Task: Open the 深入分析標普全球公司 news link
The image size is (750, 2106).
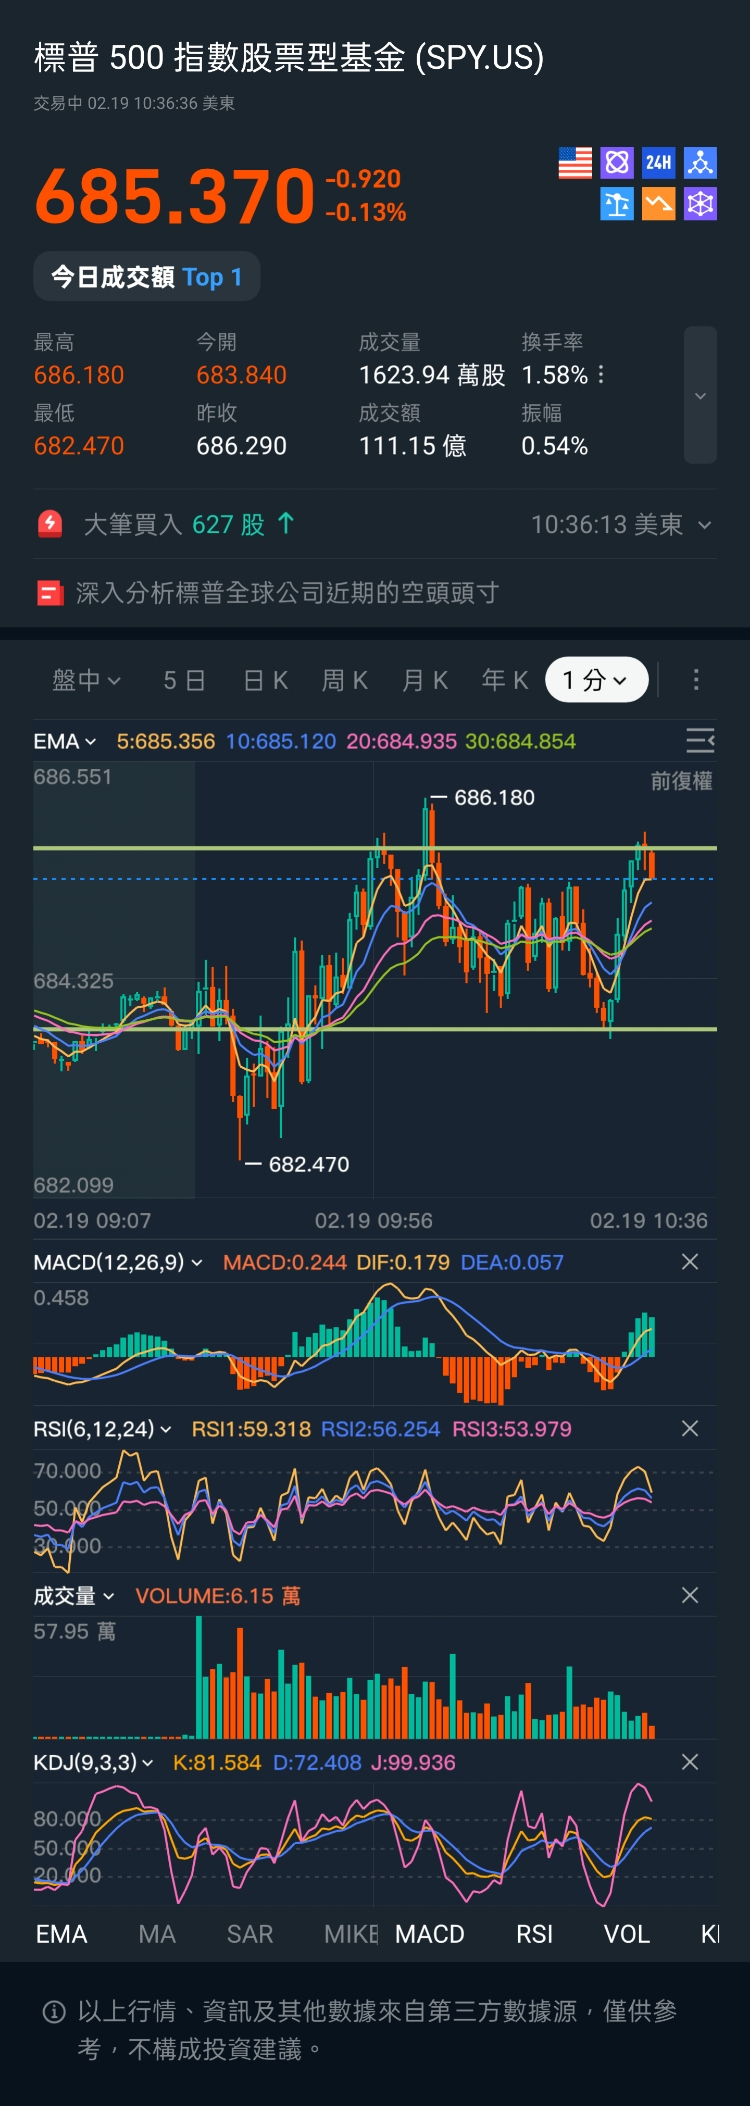Action: 287,593
